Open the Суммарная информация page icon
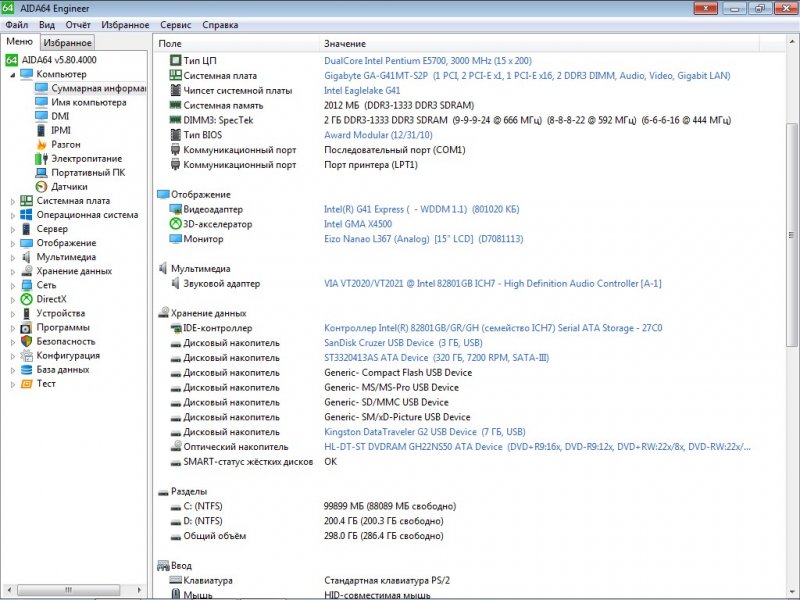 (x=42, y=87)
